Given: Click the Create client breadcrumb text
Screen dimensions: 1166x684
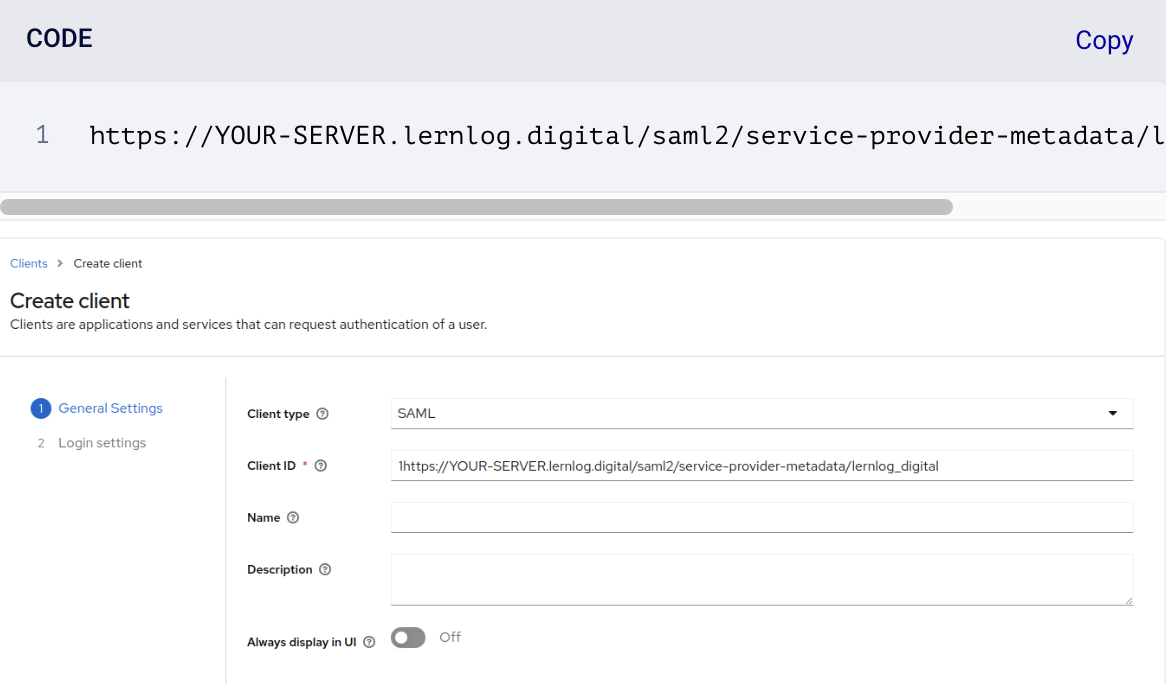Looking at the screenshot, I should pyautogui.click(x=108, y=264).
